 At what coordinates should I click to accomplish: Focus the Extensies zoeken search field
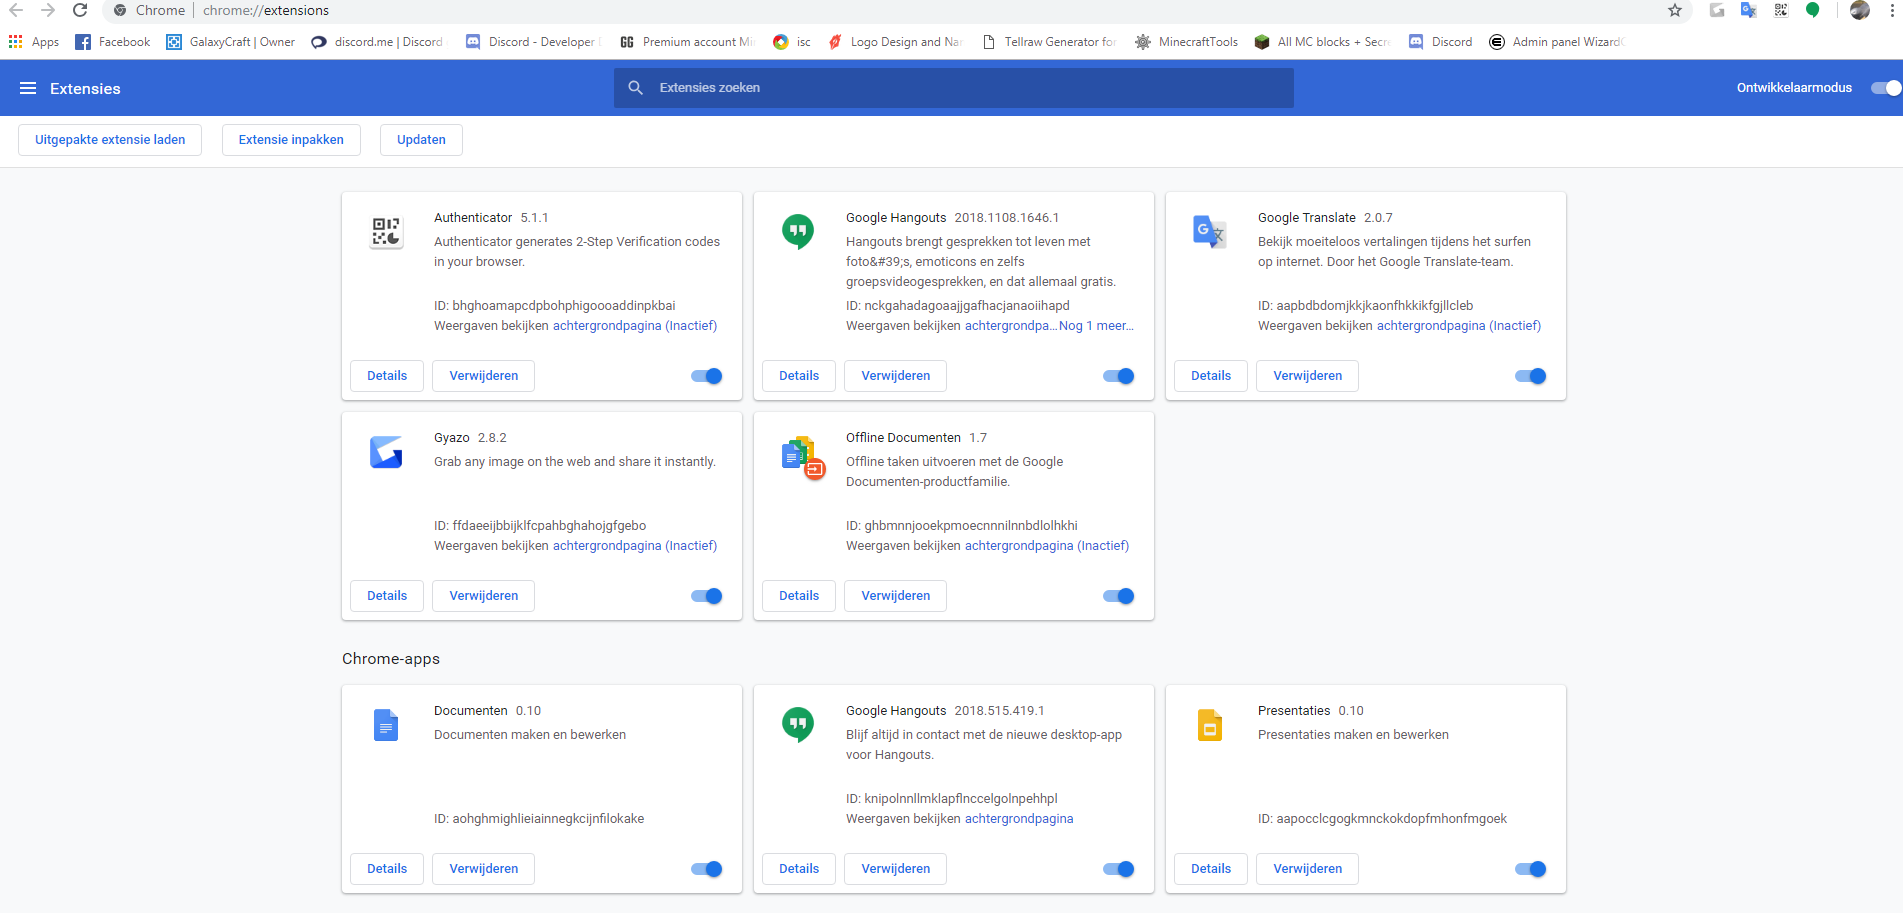(954, 88)
